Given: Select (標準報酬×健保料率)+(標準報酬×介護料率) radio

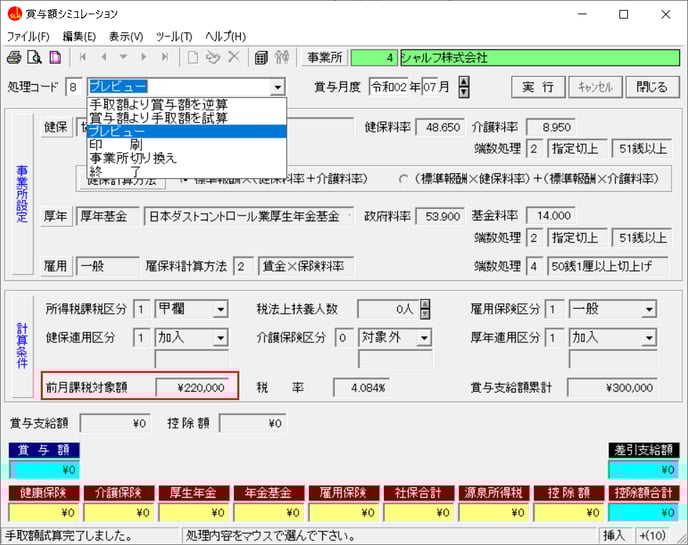Looking at the screenshot, I should [x=403, y=179].
